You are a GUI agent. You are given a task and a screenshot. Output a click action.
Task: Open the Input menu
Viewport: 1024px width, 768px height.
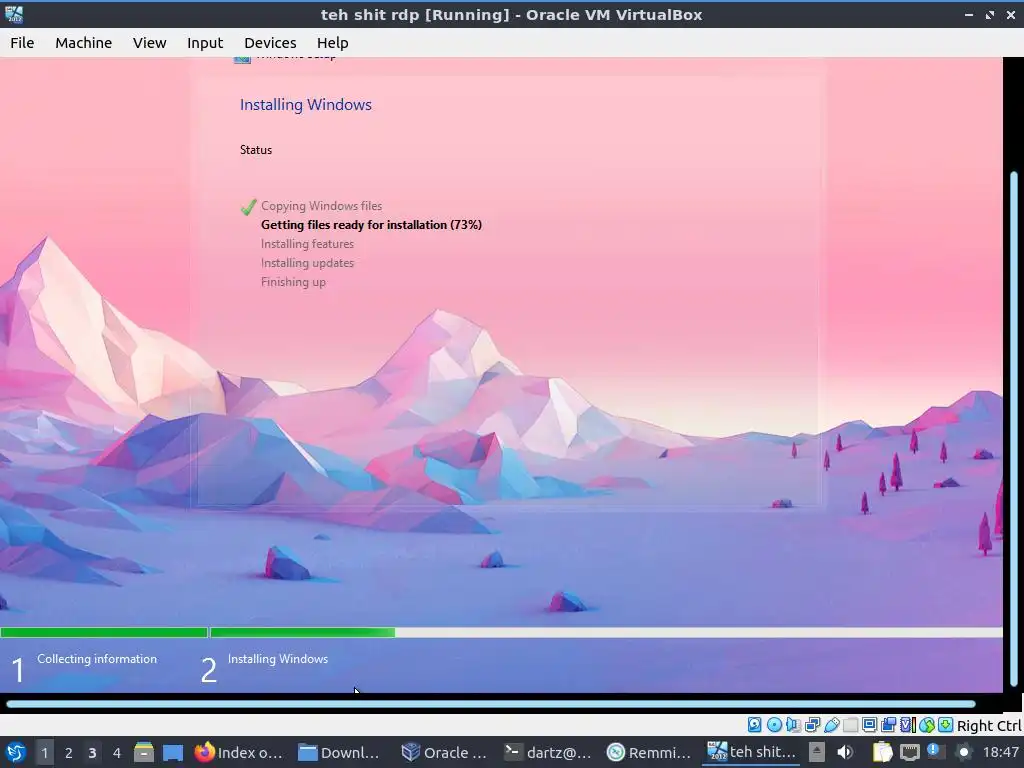pyautogui.click(x=205, y=42)
